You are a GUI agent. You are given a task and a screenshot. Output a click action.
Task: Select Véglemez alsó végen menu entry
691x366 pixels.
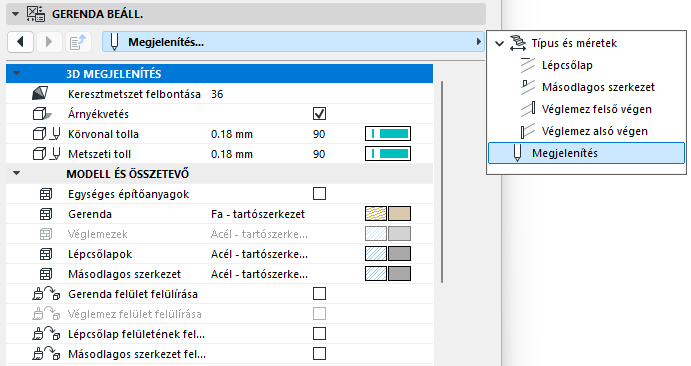click(595, 131)
